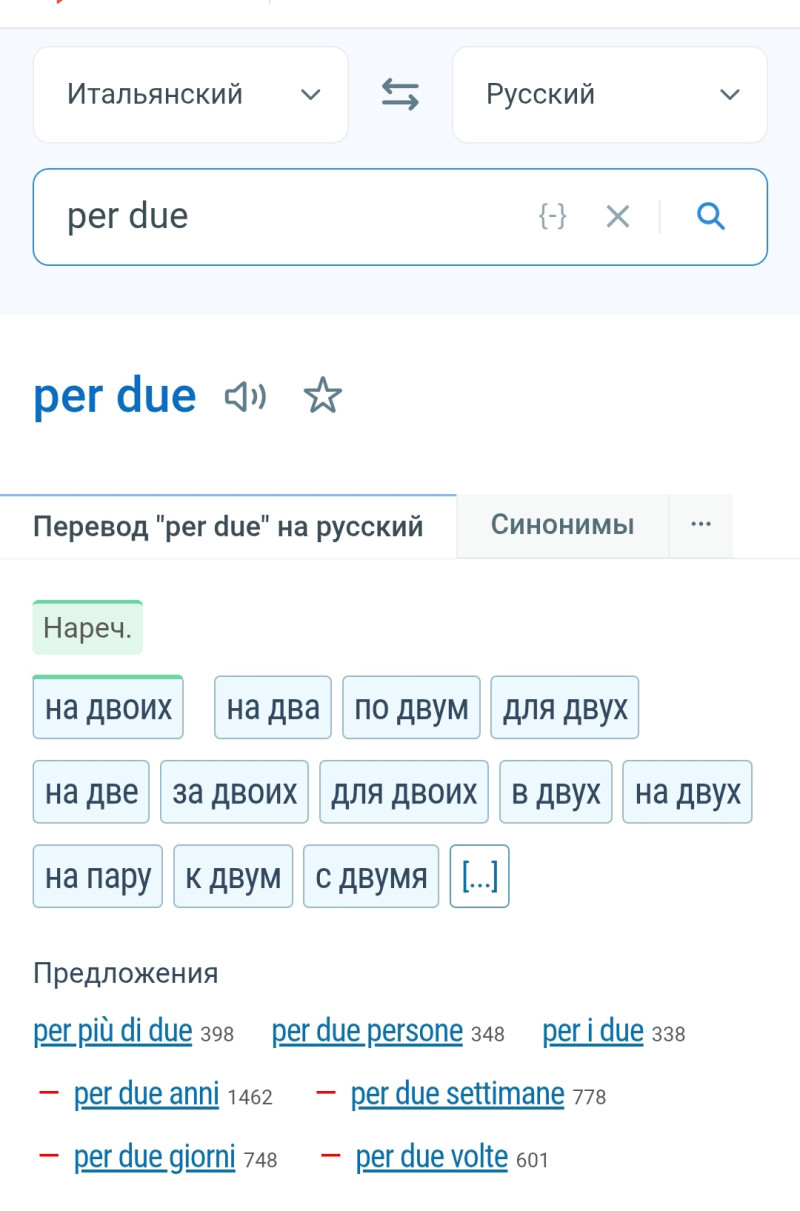The width and height of the screenshot is (800, 1211).
Task: Open the three-dots more tabs menu
Action: (701, 525)
